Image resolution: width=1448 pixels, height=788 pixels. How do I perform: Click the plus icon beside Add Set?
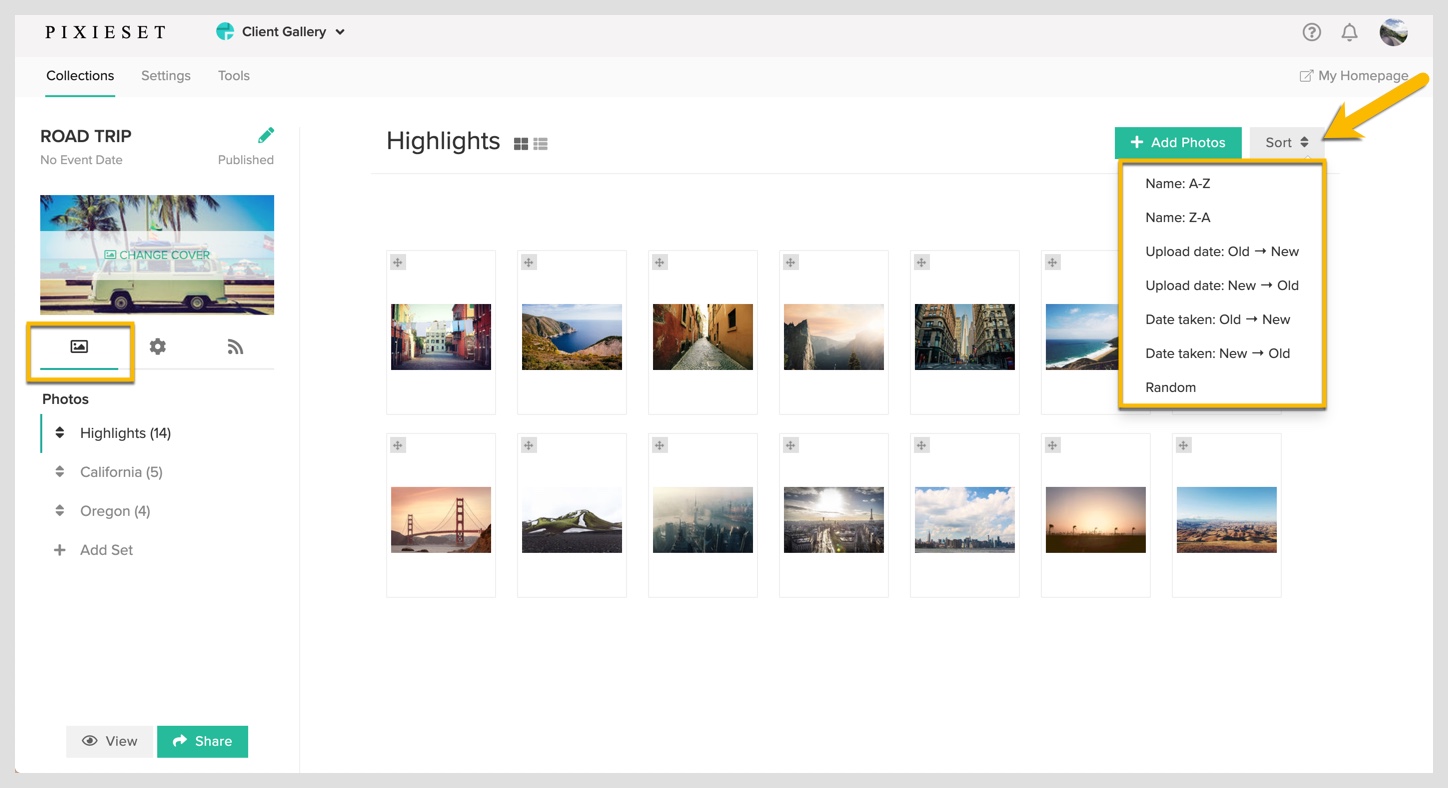pos(60,550)
